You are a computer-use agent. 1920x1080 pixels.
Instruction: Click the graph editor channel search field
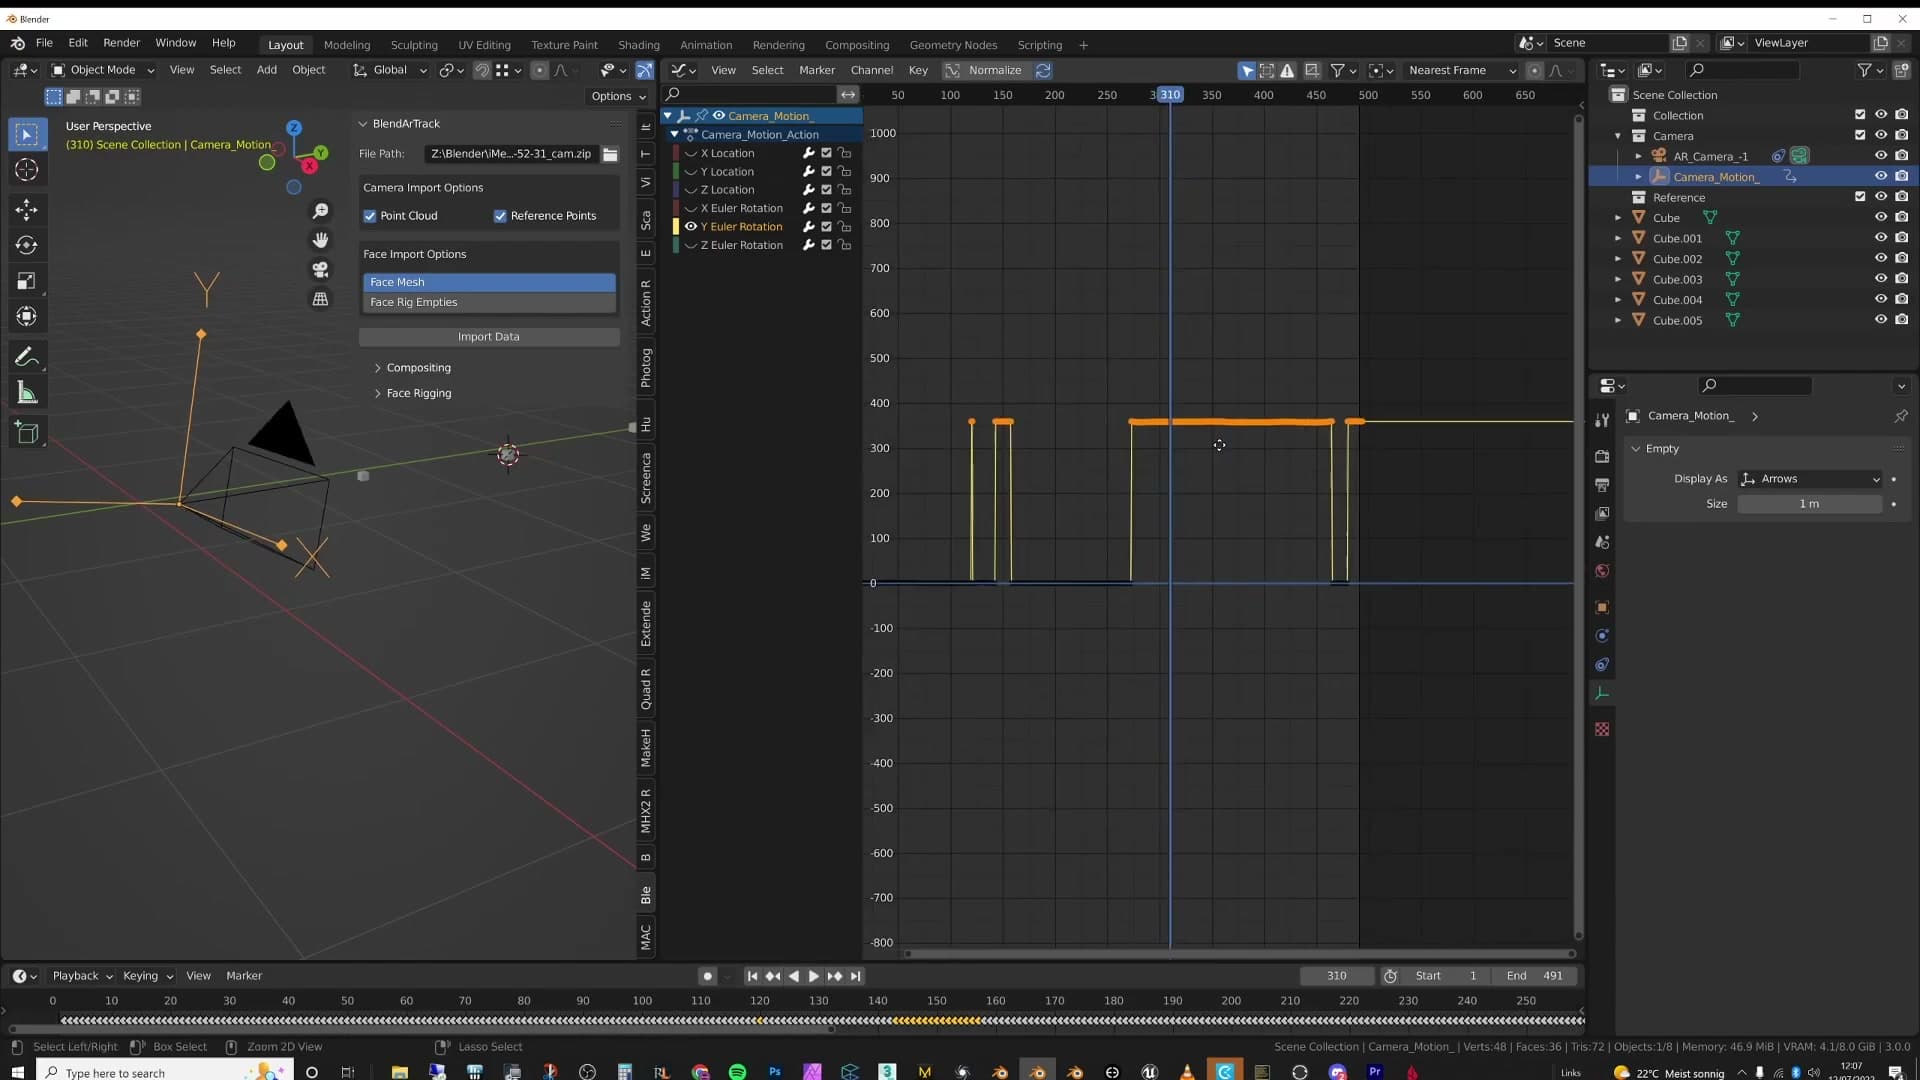coord(750,94)
